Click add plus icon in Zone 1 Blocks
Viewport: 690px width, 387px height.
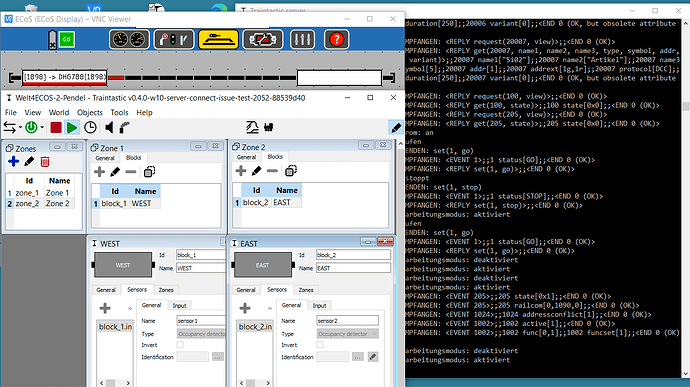pos(99,172)
